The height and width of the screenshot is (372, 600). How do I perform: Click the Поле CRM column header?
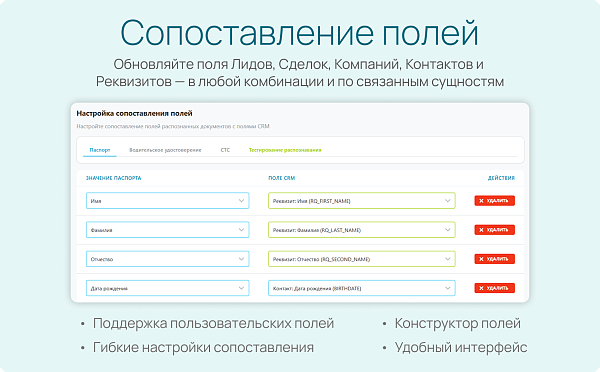coord(282,178)
